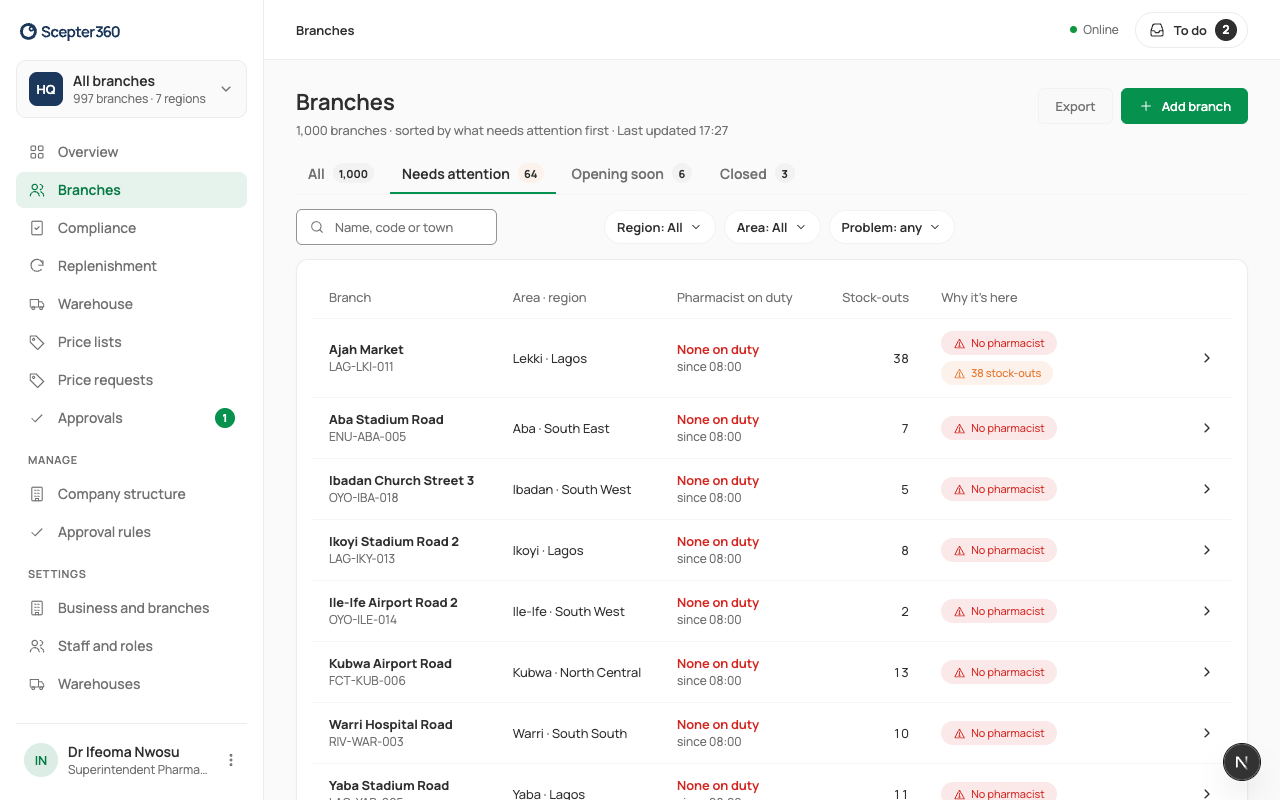
Task: Open the Area: All filter dropdown
Action: [x=772, y=227]
